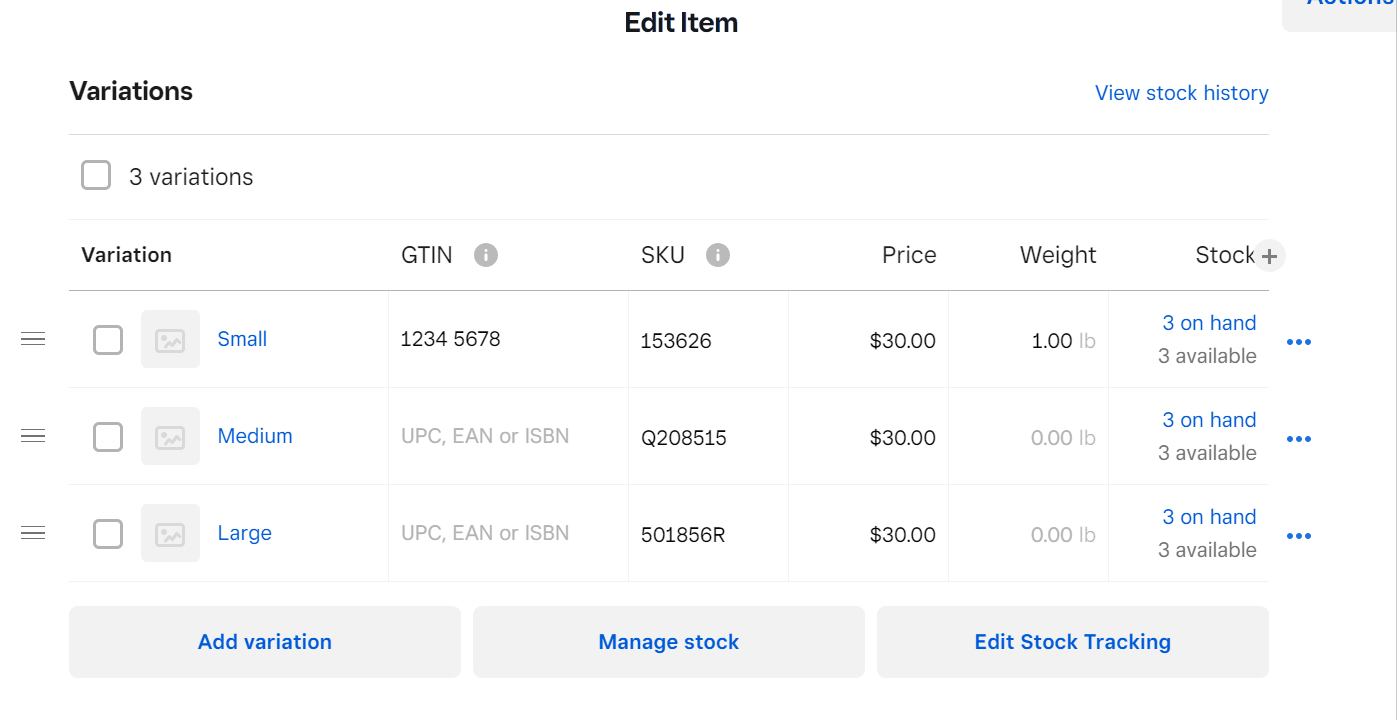Click the 'GTIN' column header text
Image resolution: width=1397 pixels, height=720 pixels.
(x=427, y=255)
